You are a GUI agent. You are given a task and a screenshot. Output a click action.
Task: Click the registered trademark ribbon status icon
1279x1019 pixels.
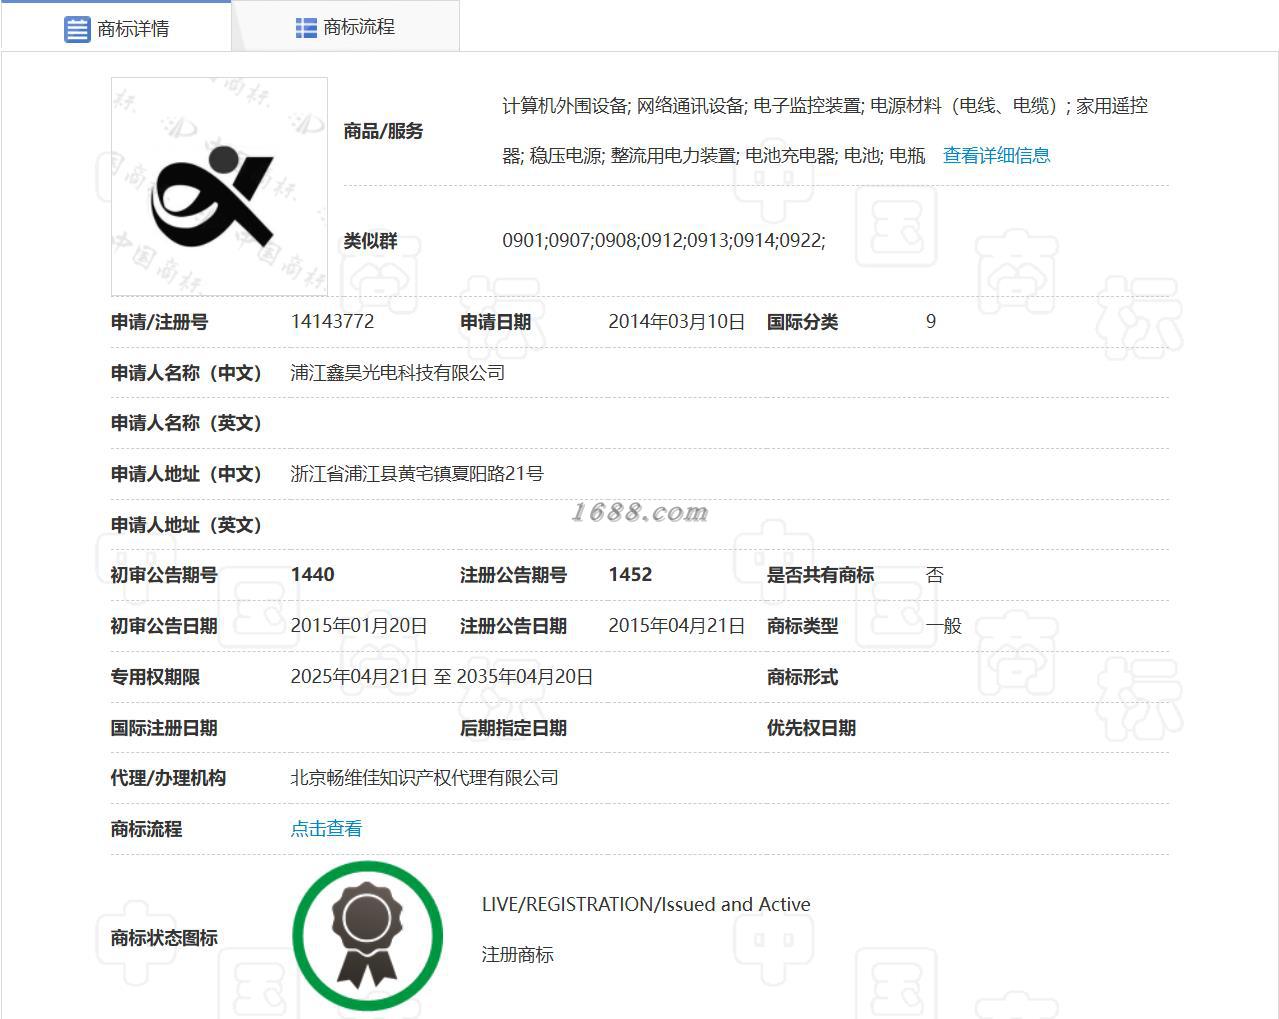pyautogui.click(x=367, y=936)
